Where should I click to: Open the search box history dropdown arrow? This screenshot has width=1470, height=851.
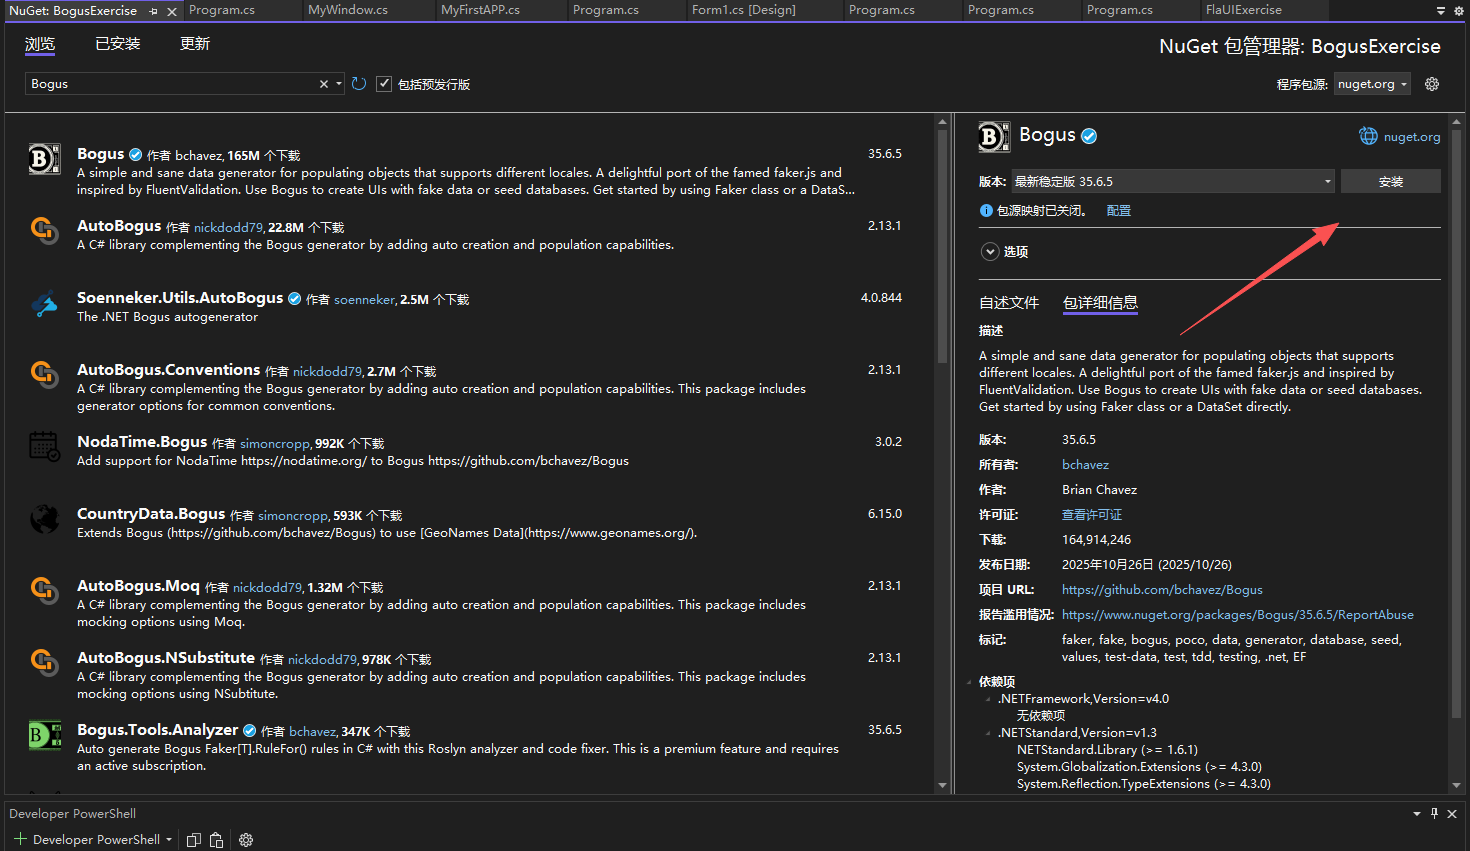339,84
